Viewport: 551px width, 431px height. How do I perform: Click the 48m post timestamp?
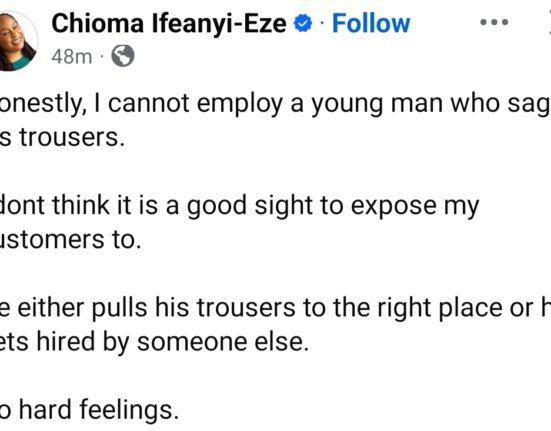tap(72, 57)
